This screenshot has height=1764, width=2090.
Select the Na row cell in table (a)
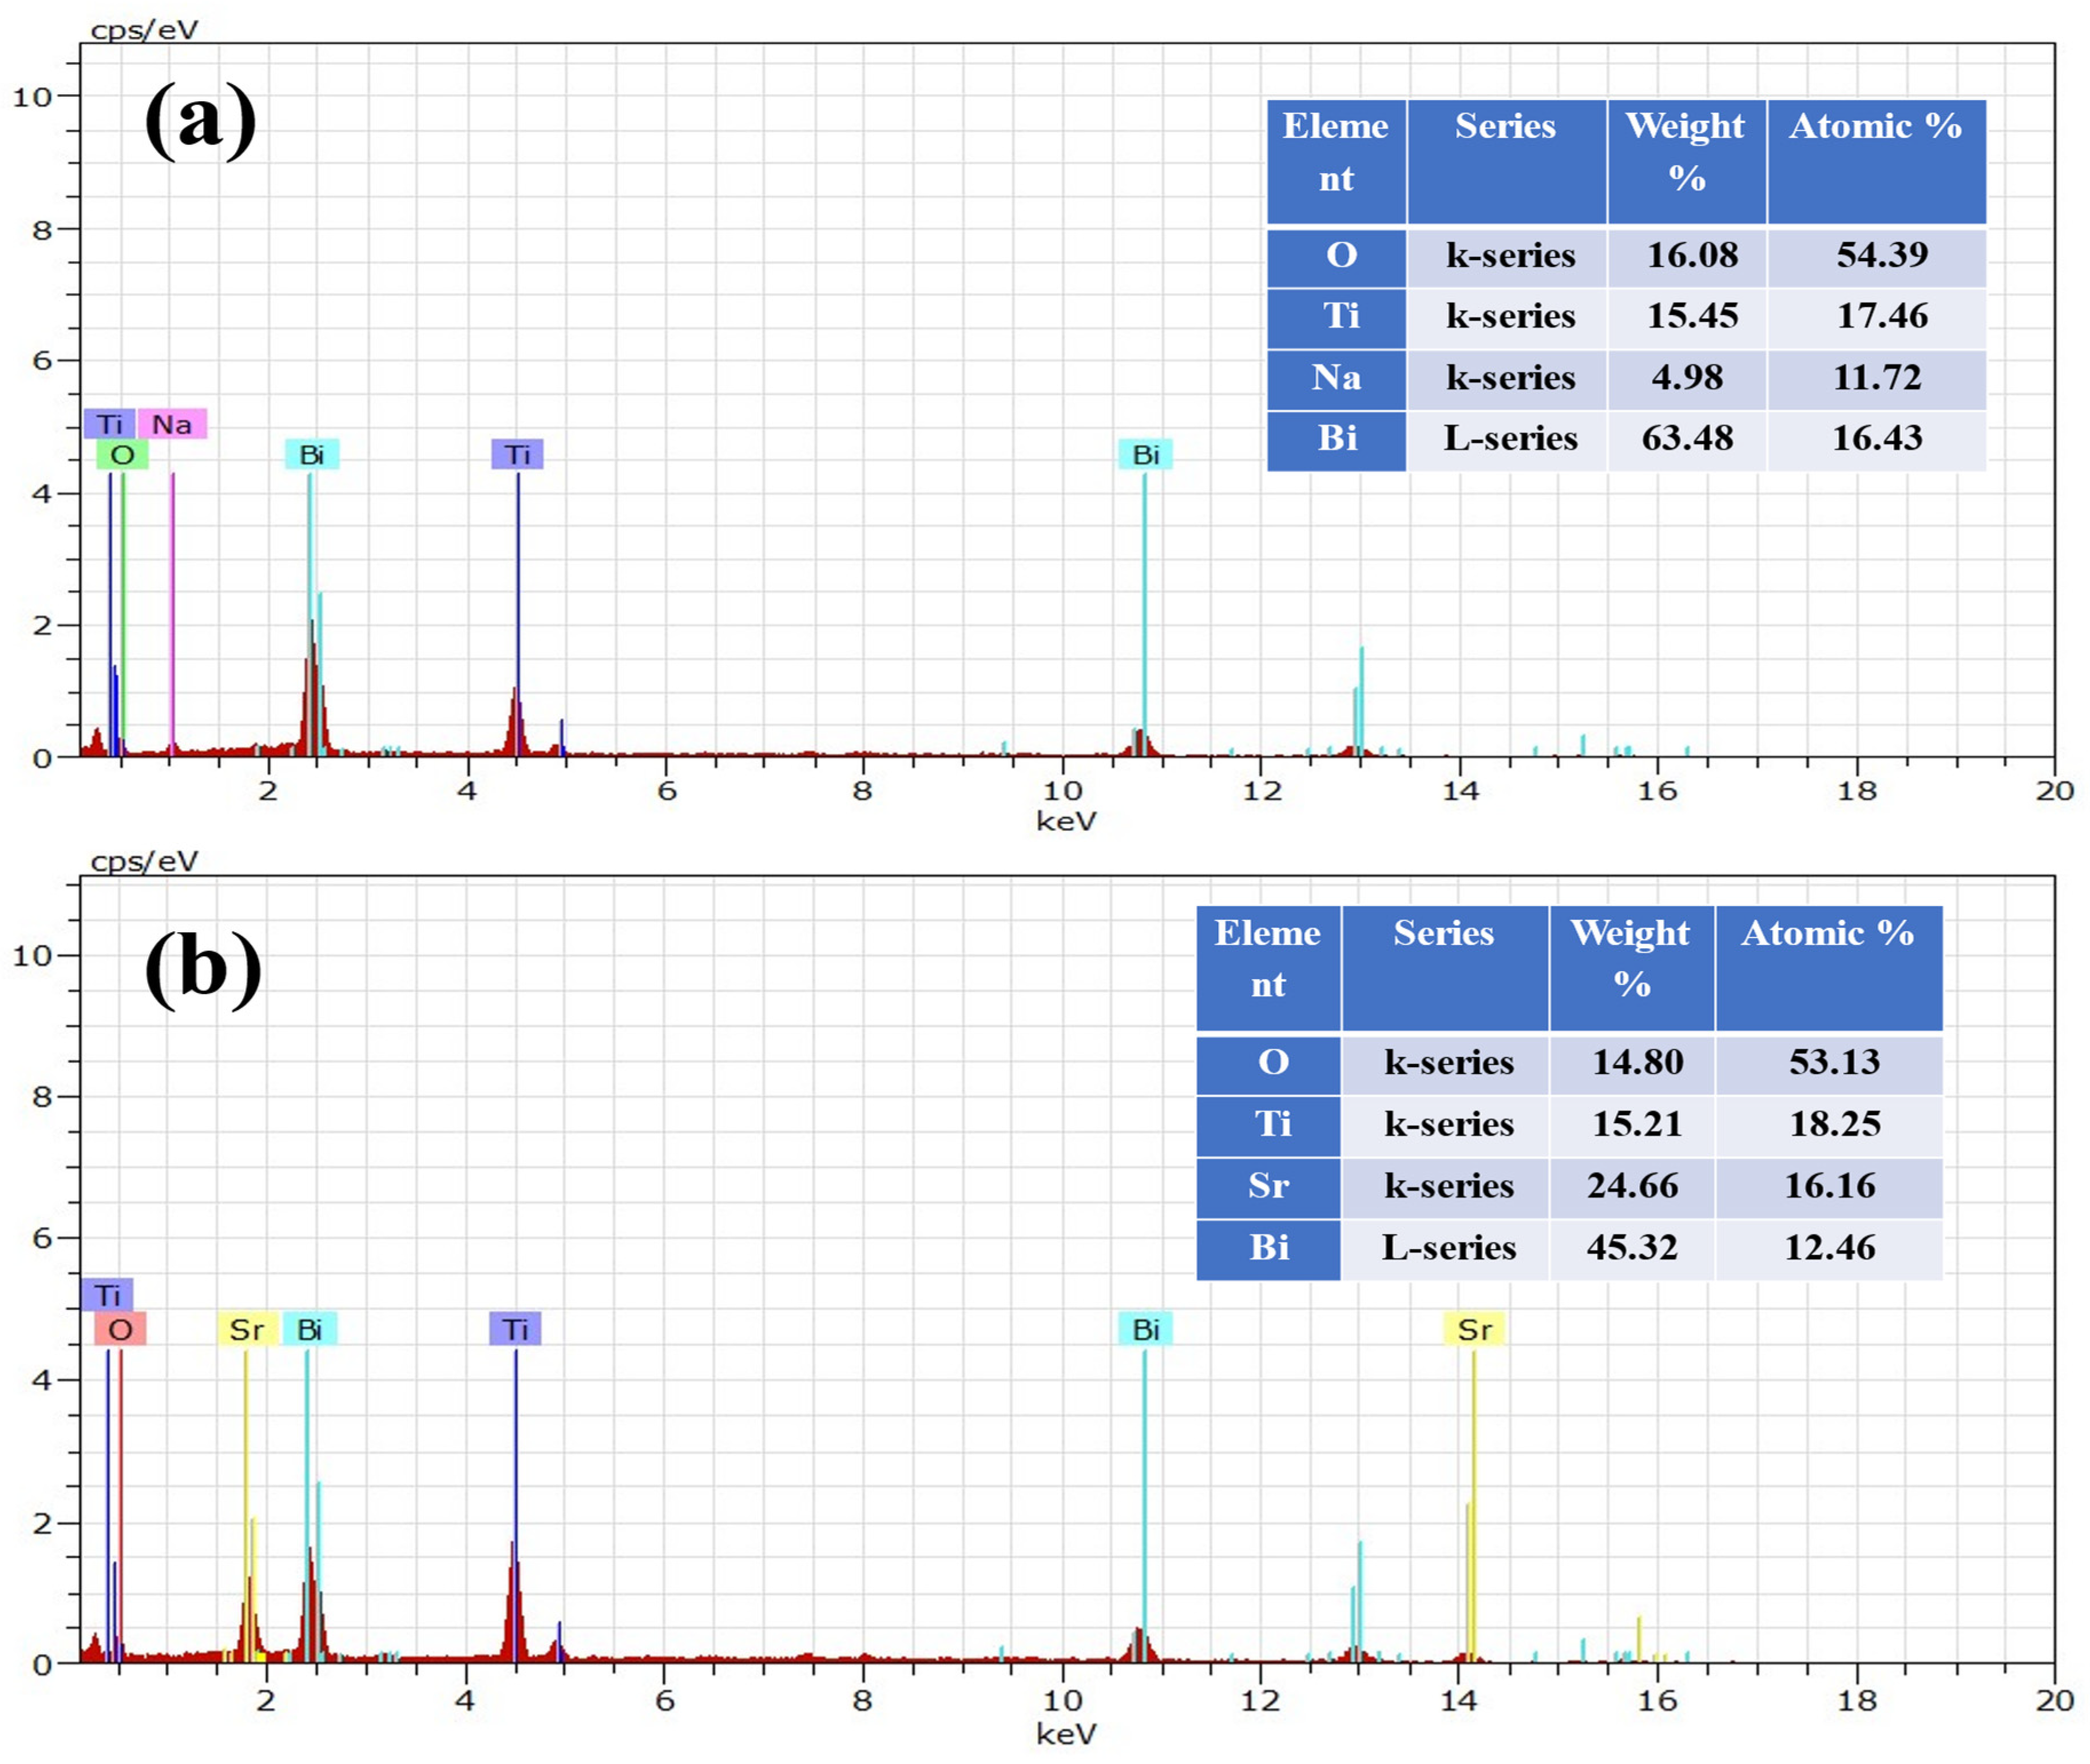coord(1336,378)
